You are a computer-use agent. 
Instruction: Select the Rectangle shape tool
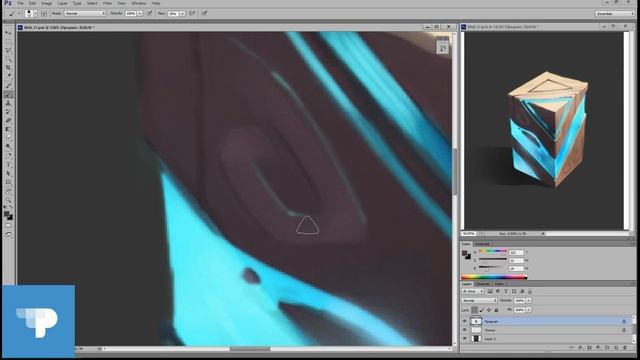click(8, 182)
